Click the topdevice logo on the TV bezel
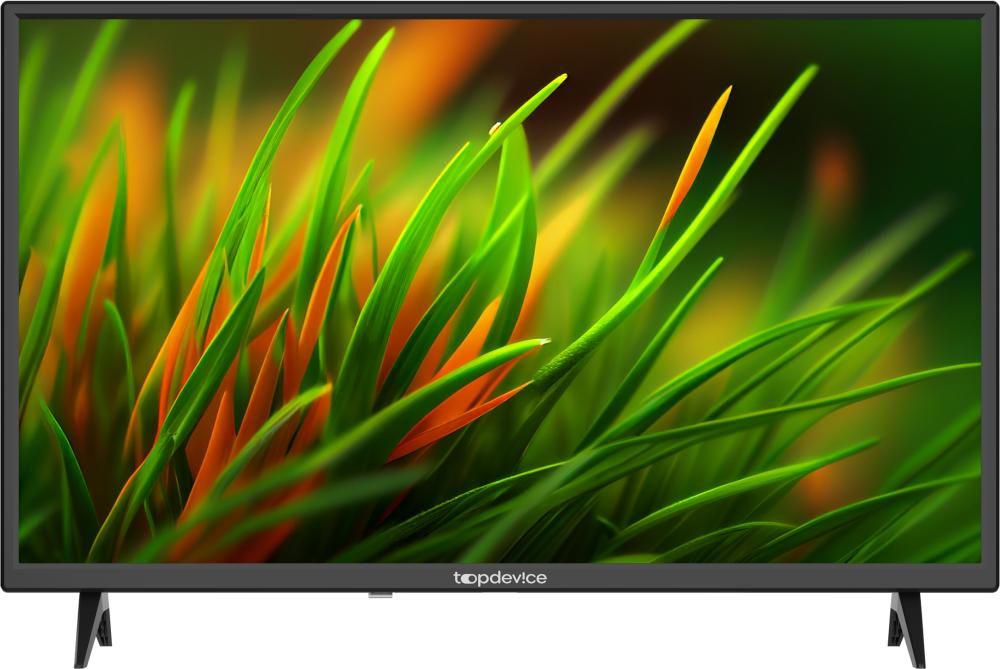Image resolution: width=1000 pixels, height=669 pixels. [x=500, y=578]
